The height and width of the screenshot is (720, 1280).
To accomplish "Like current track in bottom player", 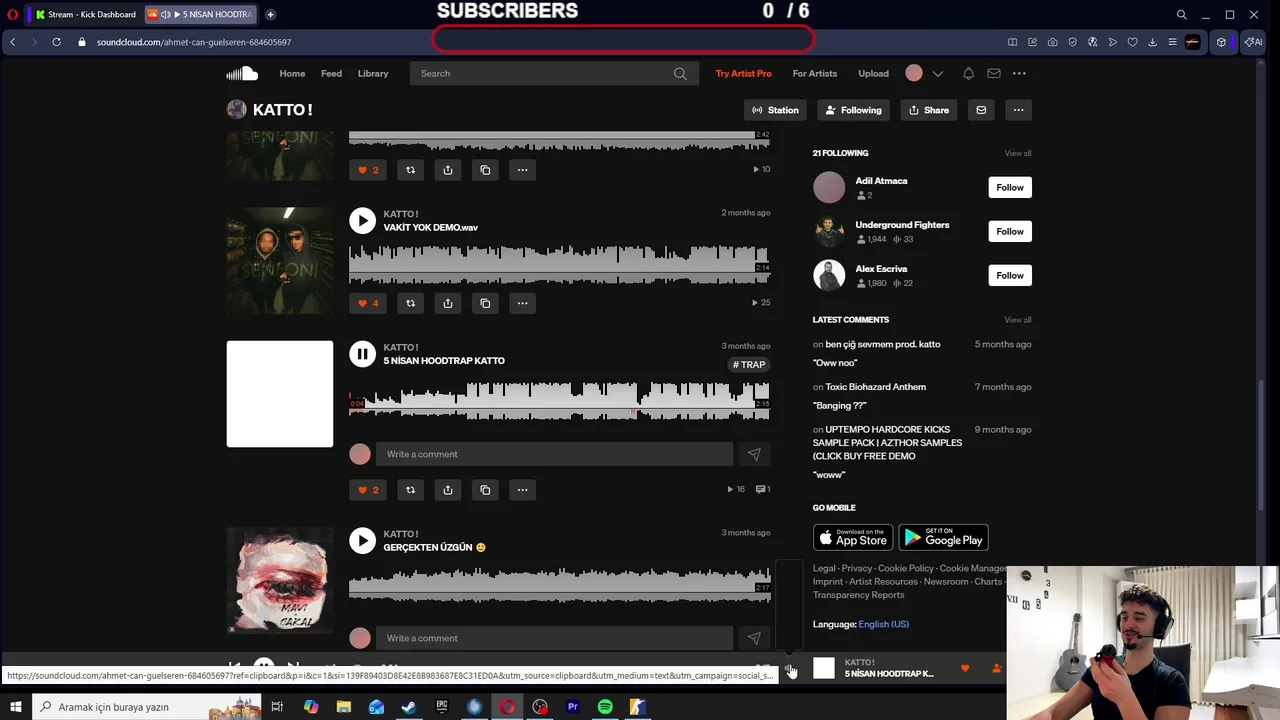I will tap(965, 668).
